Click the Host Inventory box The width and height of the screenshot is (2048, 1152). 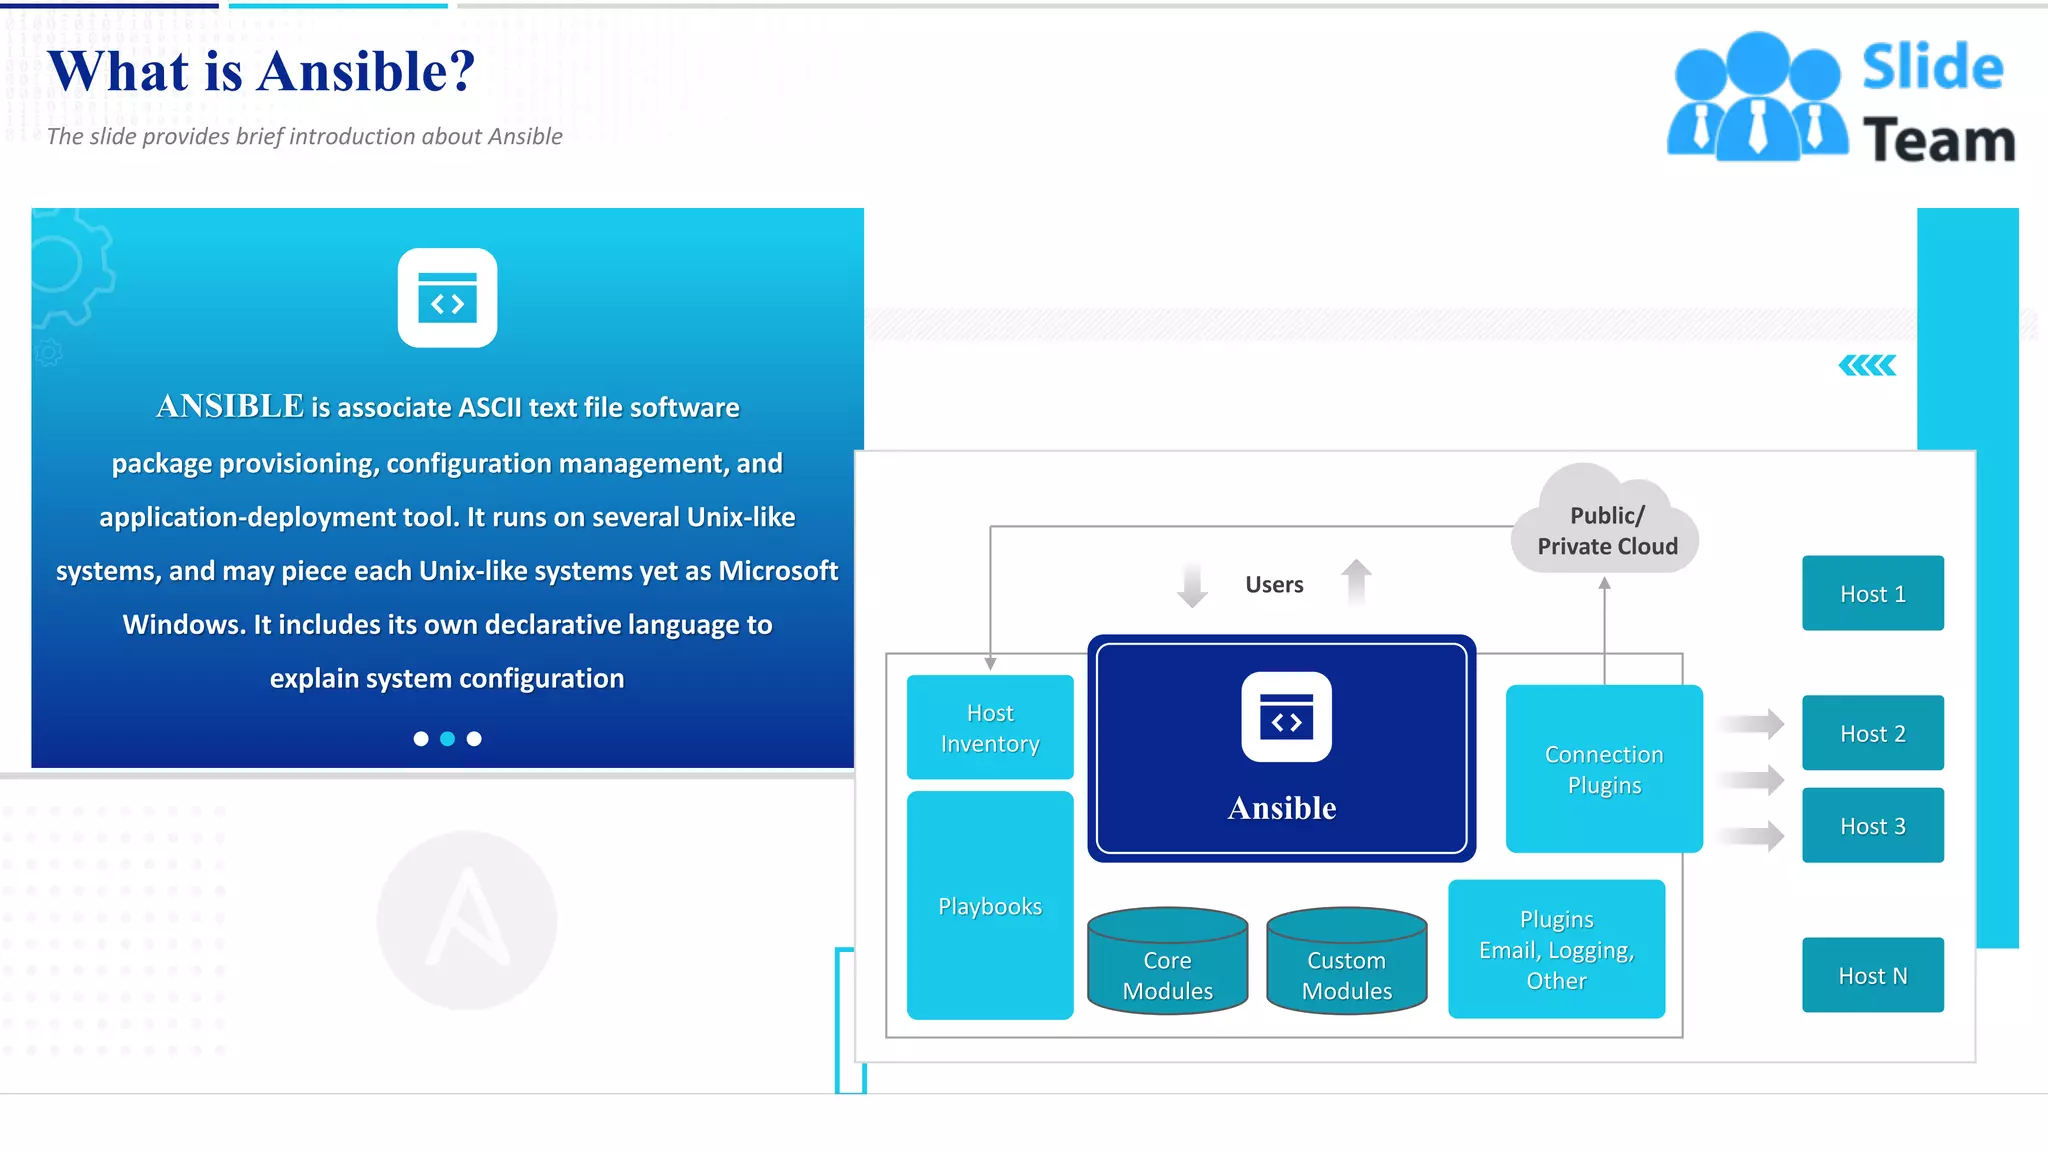[x=990, y=727]
